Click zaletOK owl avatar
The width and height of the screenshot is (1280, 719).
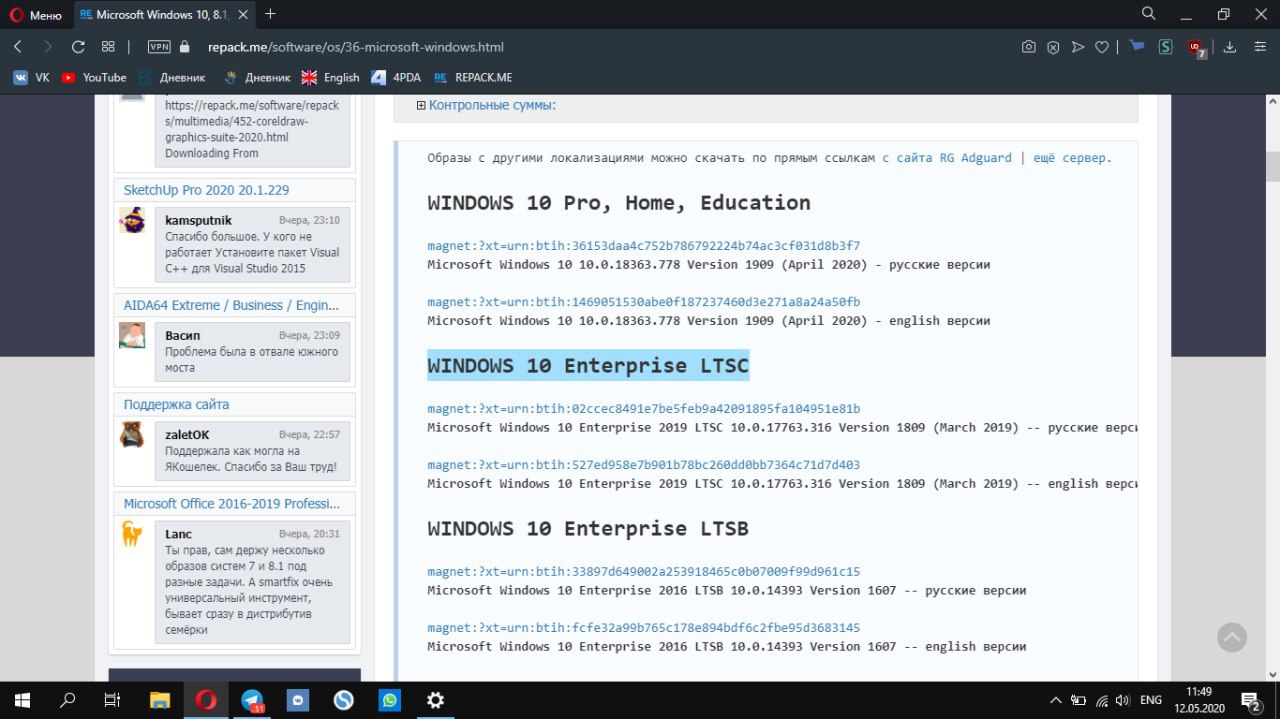pyautogui.click(x=132, y=434)
